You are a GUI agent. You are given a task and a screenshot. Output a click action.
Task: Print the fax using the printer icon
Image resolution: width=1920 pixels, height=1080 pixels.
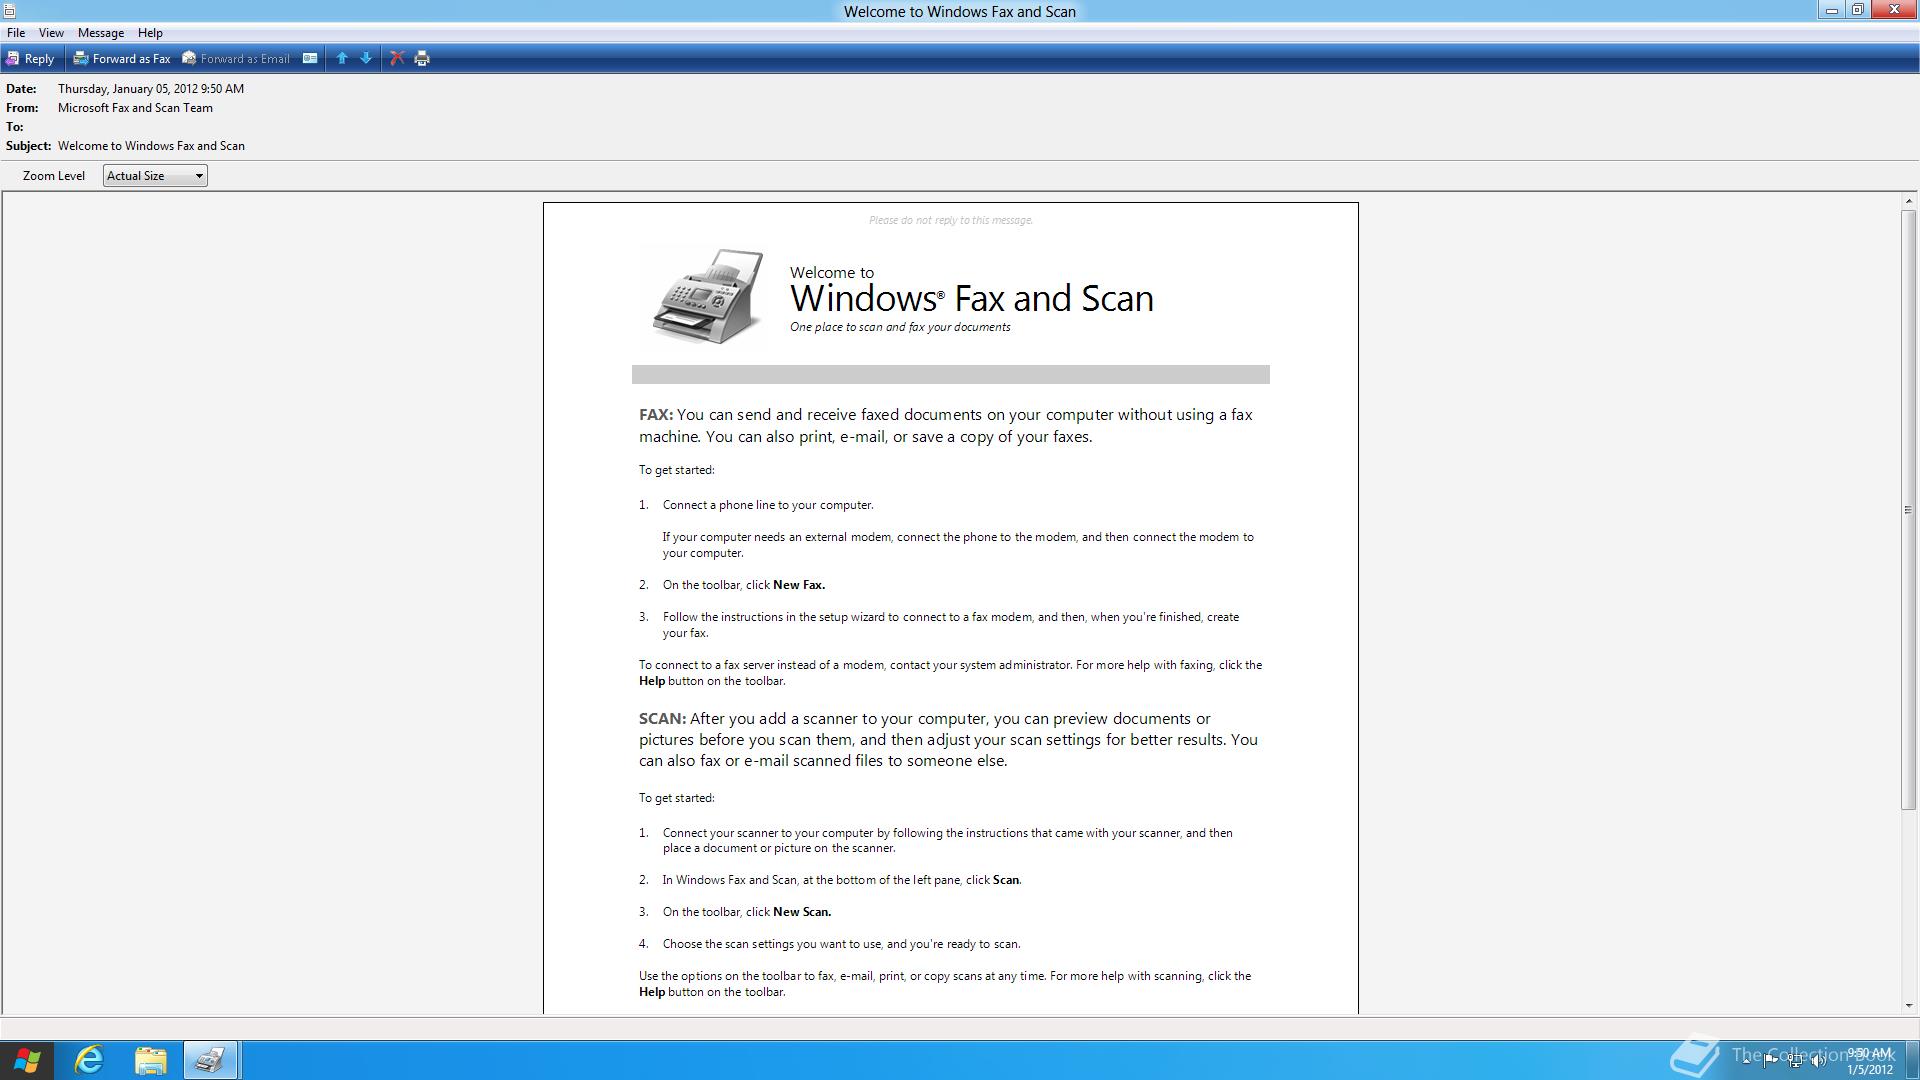[422, 59]
